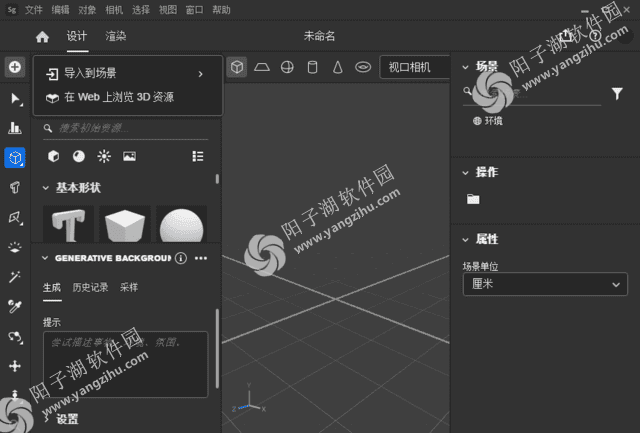Open the scene filter funnel icon

tap(617, 94)
